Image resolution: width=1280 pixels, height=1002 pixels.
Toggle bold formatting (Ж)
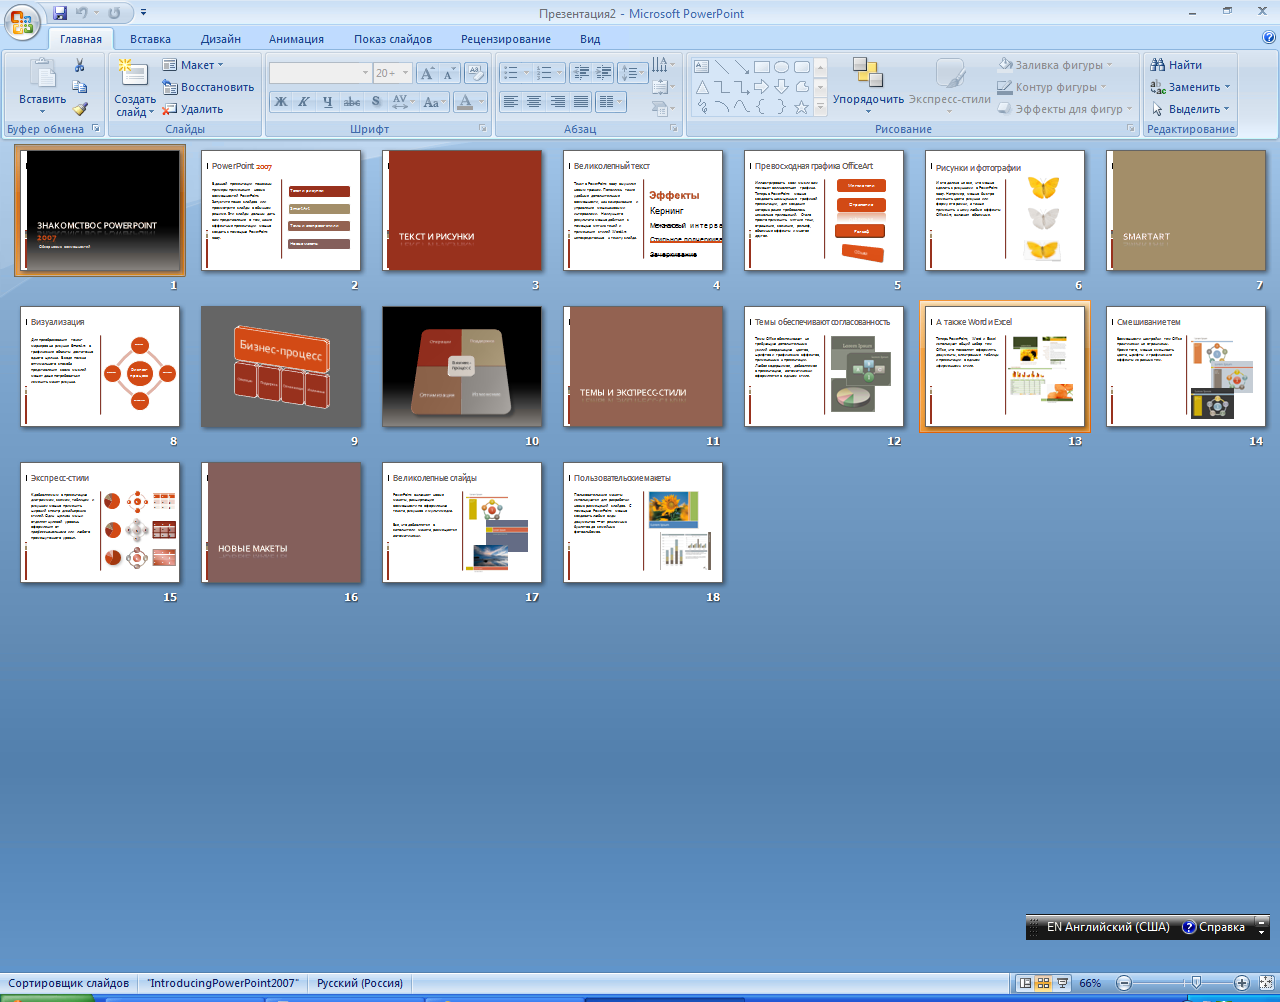pos(281,102)
